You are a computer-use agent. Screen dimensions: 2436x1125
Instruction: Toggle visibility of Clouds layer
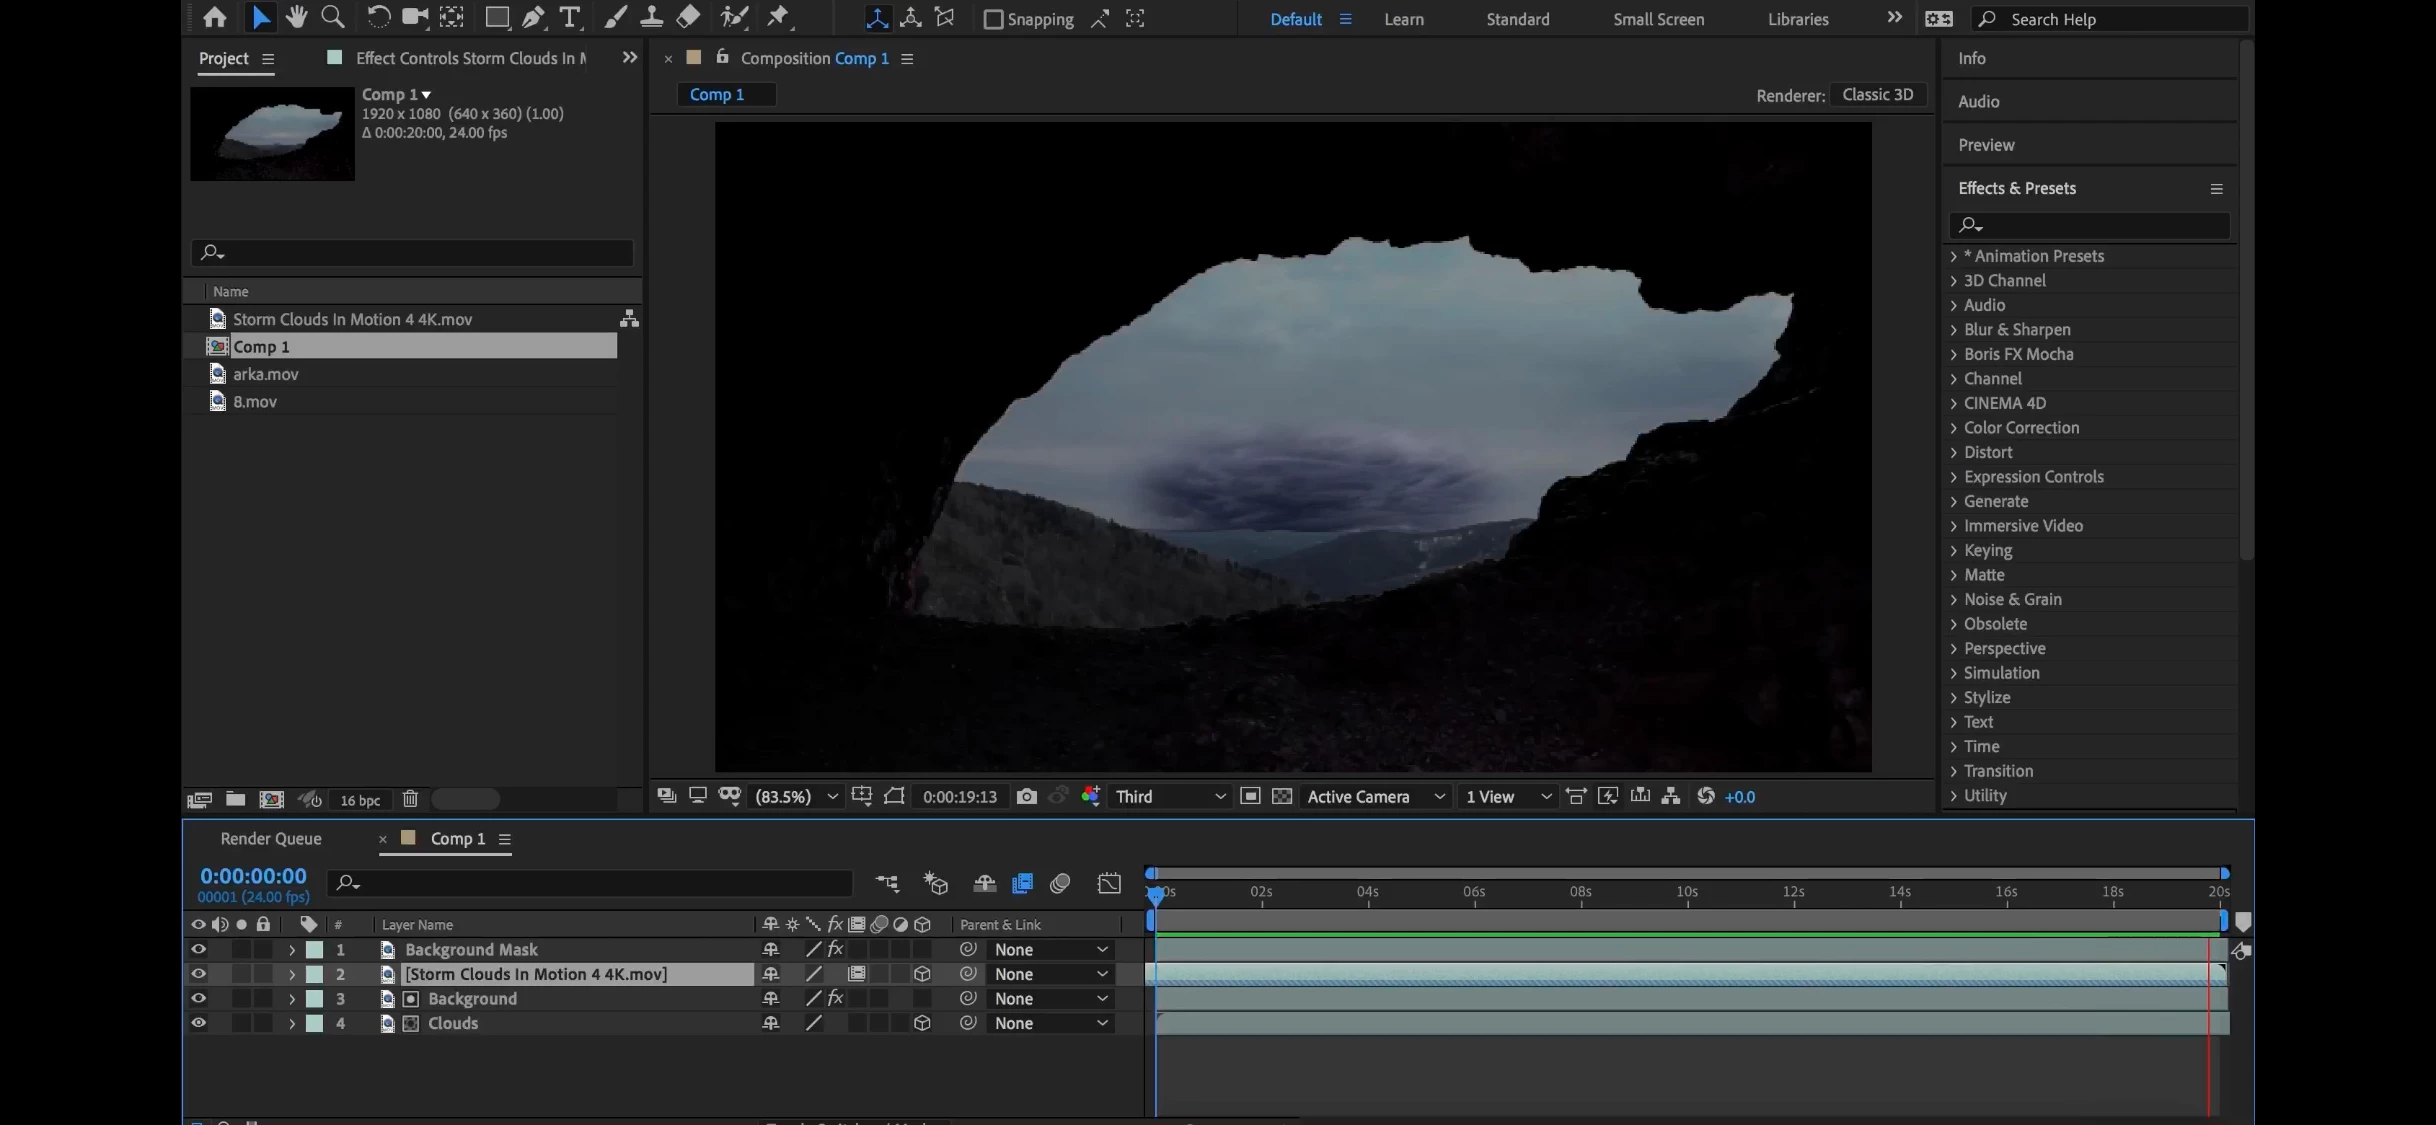point(198,1023)
